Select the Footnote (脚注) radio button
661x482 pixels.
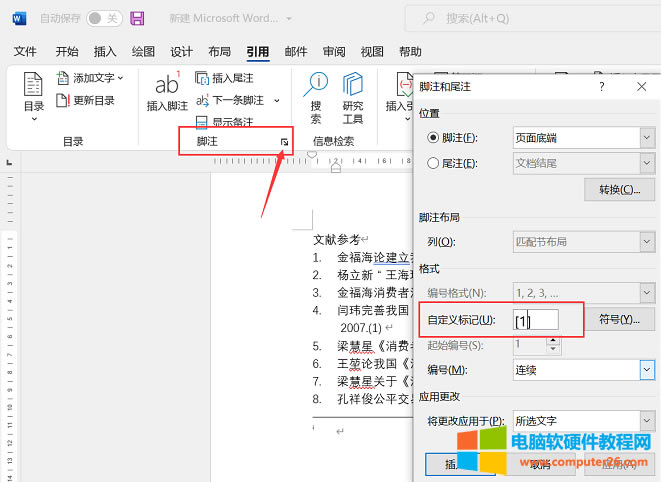tap(433, 137)
